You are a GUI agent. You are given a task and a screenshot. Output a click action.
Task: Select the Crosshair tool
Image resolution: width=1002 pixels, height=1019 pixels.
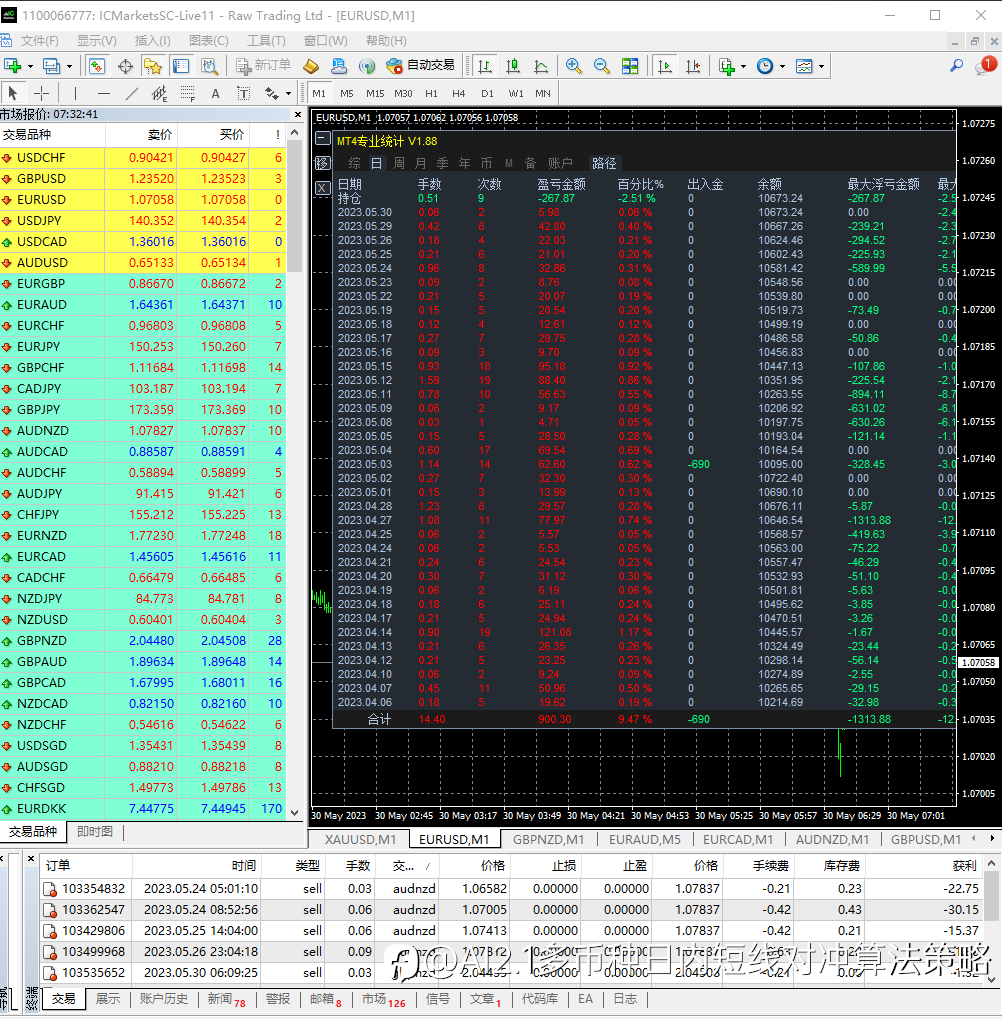[x=41, y=93]
